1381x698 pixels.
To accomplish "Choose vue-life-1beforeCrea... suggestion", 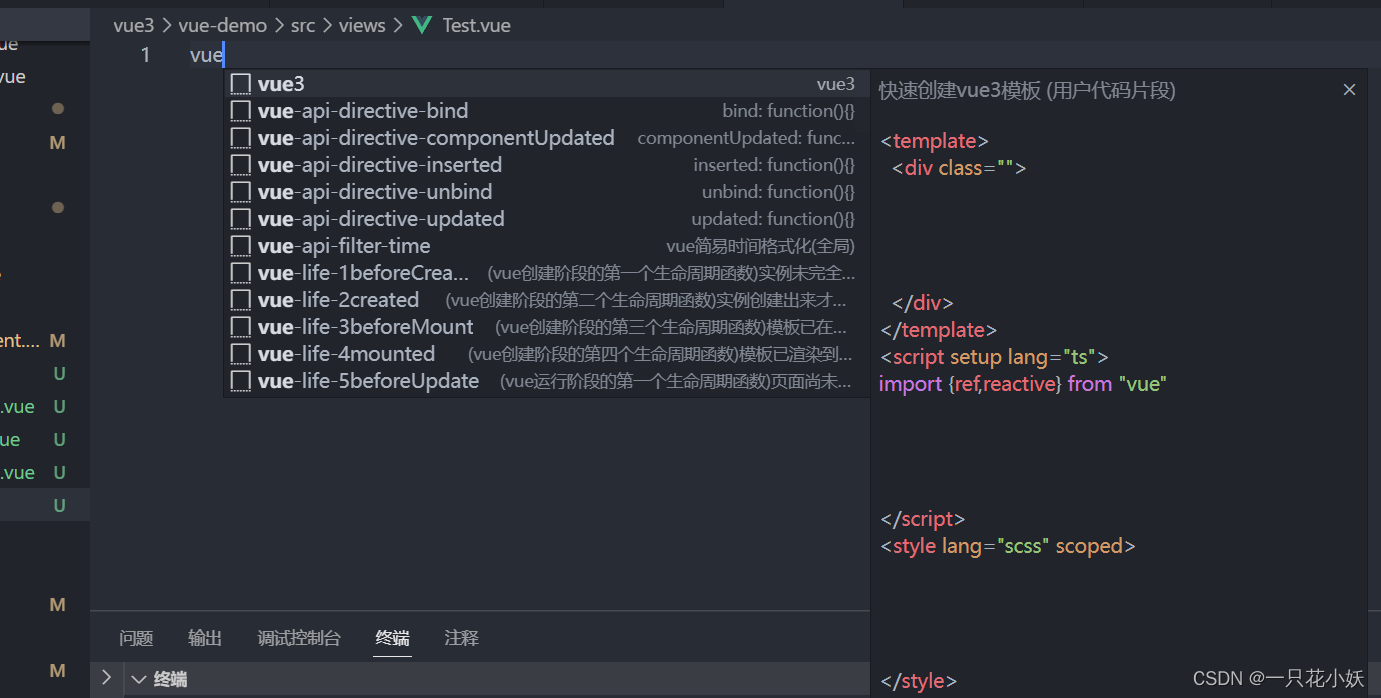I will pos(546,273).
